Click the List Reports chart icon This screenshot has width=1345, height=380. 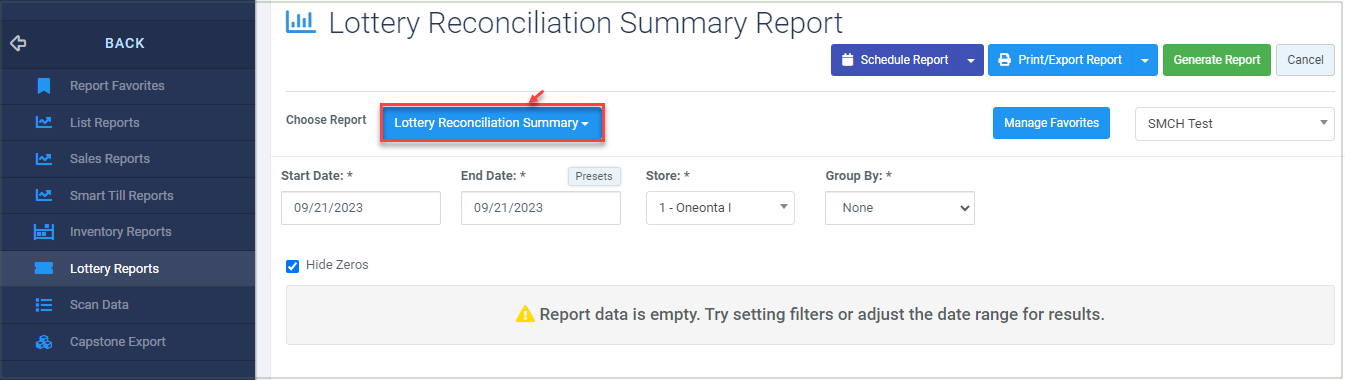pyautogui.click(x=43, y=123)
